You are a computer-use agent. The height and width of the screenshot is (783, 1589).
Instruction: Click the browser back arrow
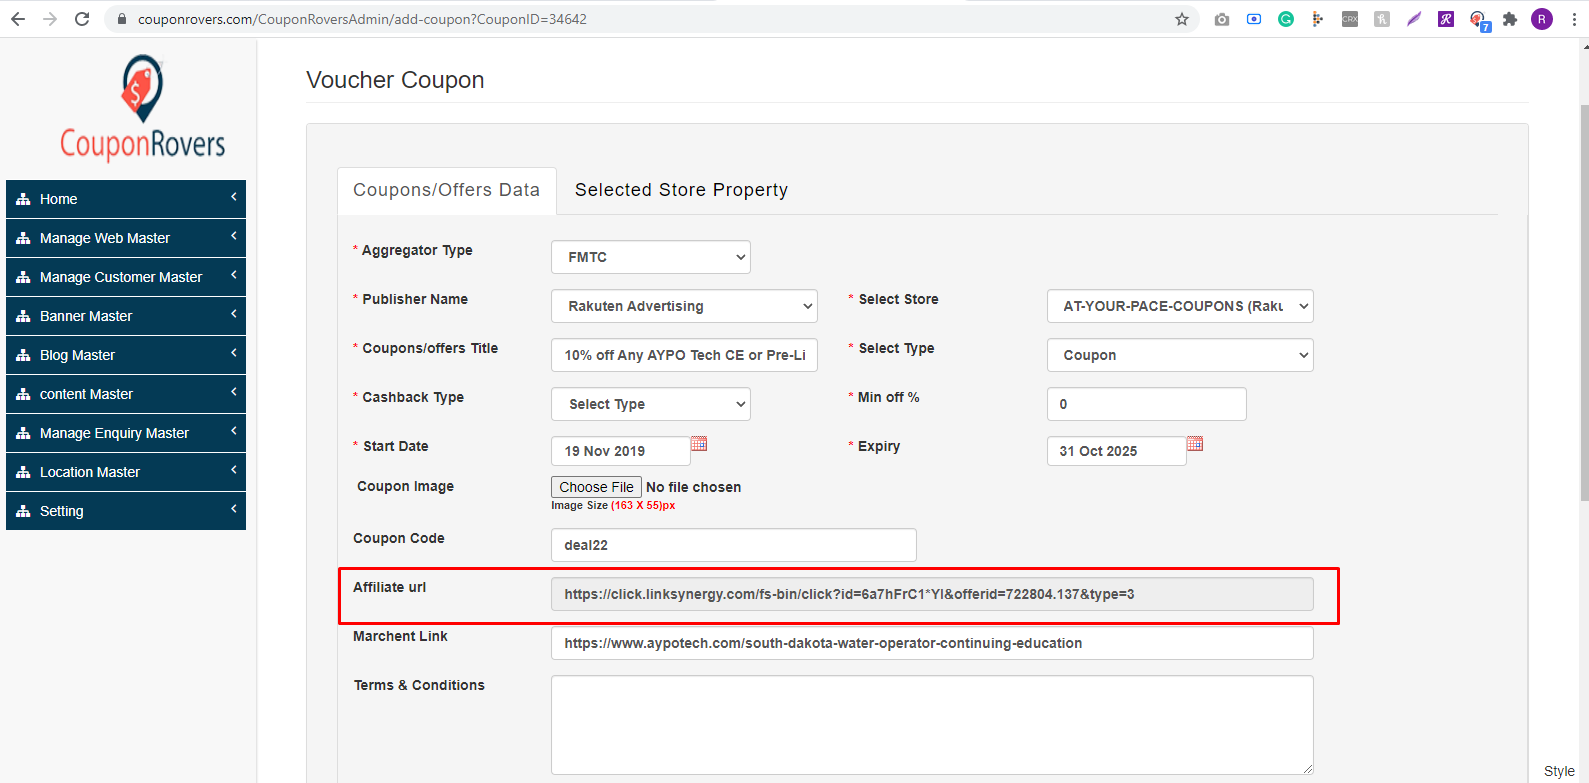[x=18, y=19]
